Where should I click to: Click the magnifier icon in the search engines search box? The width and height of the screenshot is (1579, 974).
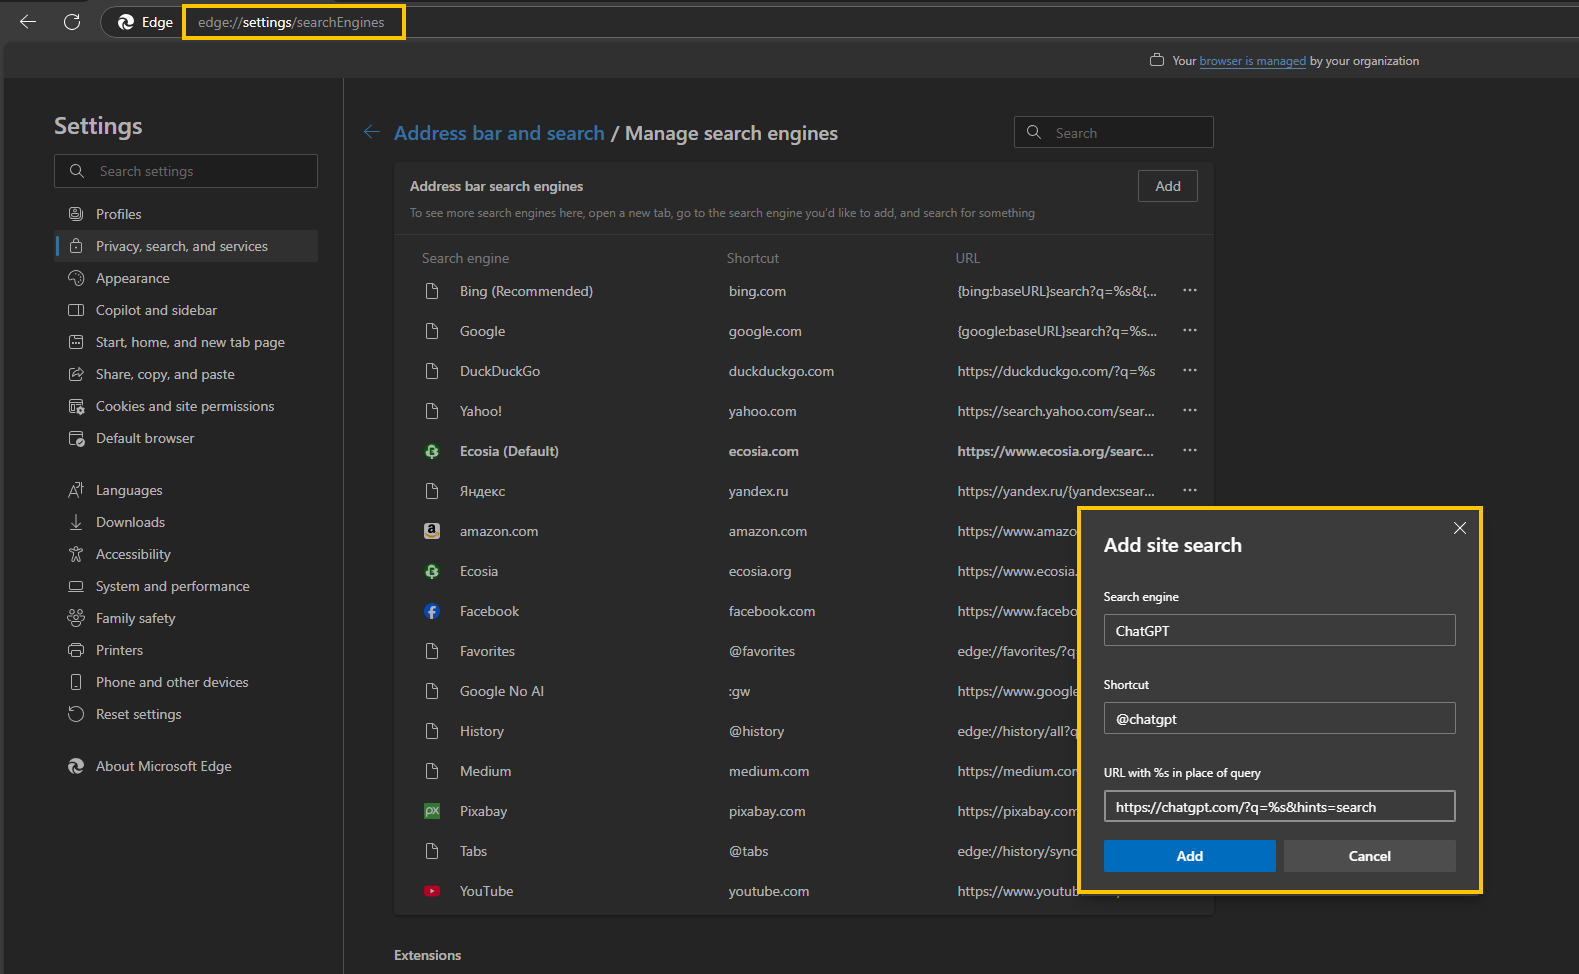[1034, 132]
